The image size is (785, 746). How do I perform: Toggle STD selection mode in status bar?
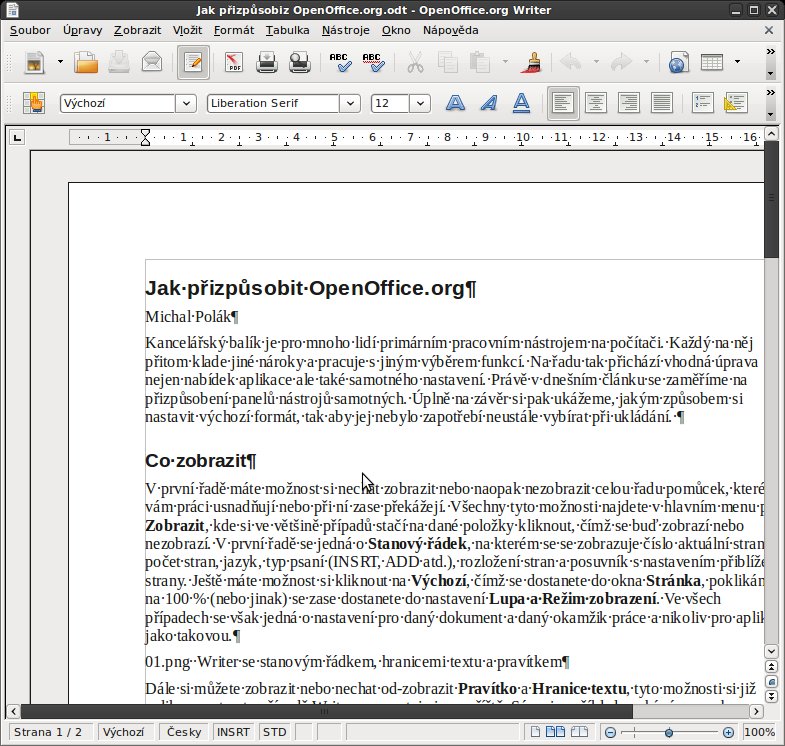point(274,732)
